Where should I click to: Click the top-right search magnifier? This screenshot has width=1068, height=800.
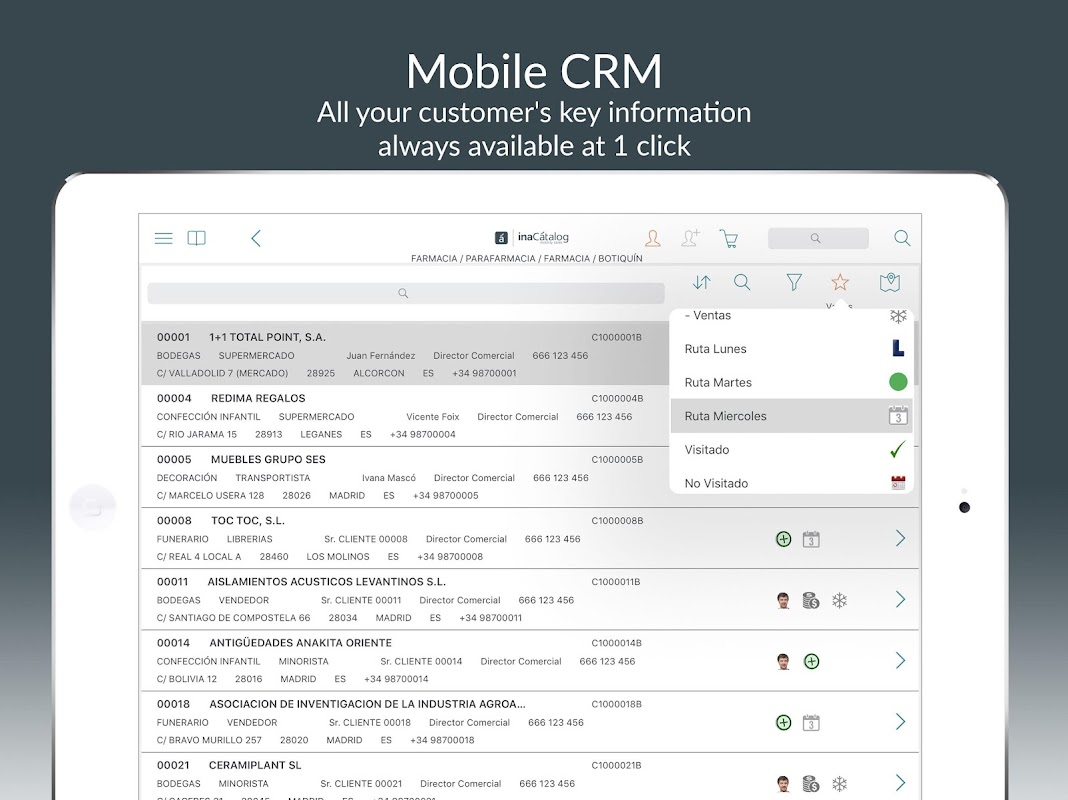(x=902, y=238)
